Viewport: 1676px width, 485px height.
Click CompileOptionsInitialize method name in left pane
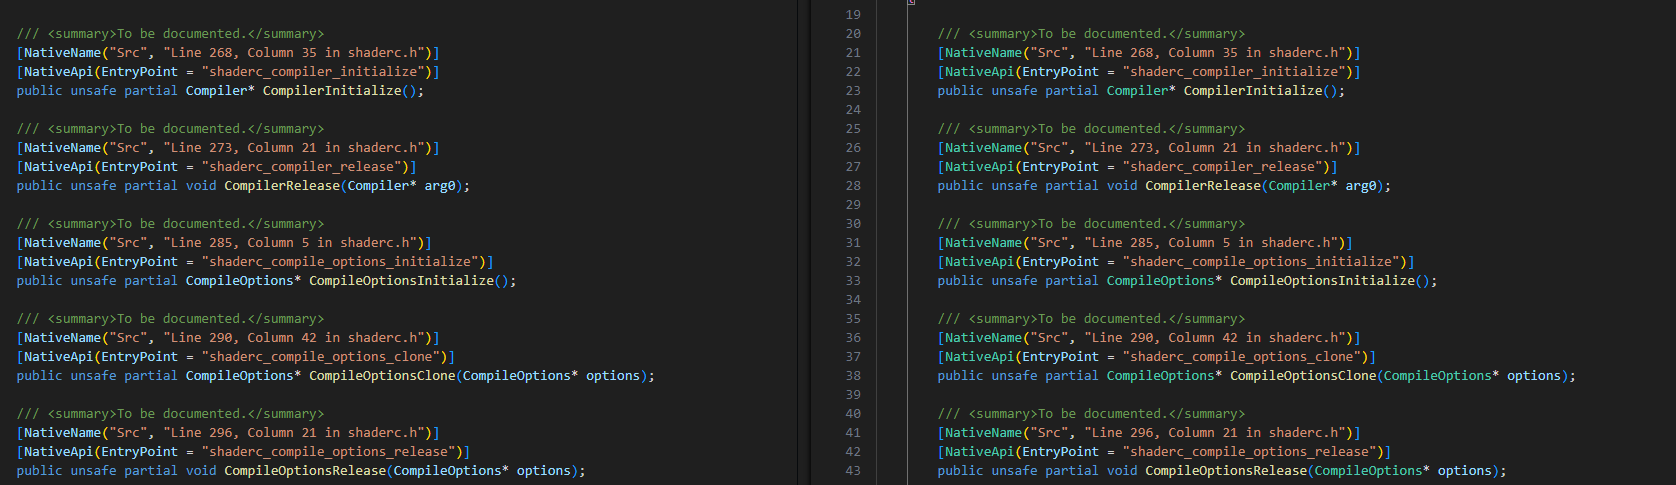[x=401, y=281]
